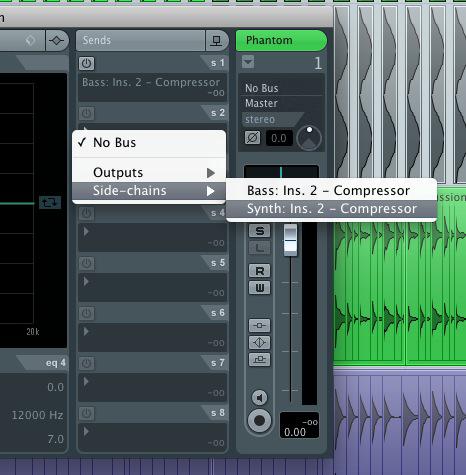Image resolution: width=466 pixels, height=475 pixels.
Task: Click the record enable button
Action: [260, 421]
